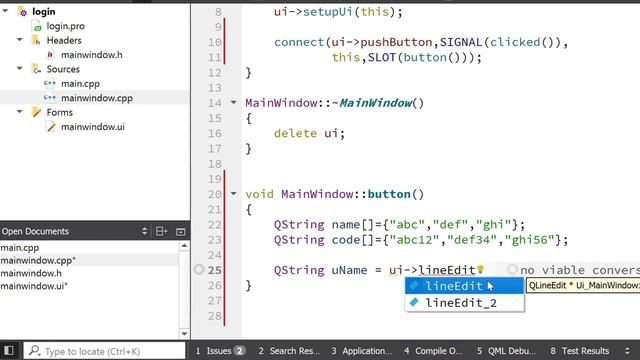The height and width of the screenshot is (360, 640).
Task: Click the no viable conversion annotation icon
Action: coord(512,269)
